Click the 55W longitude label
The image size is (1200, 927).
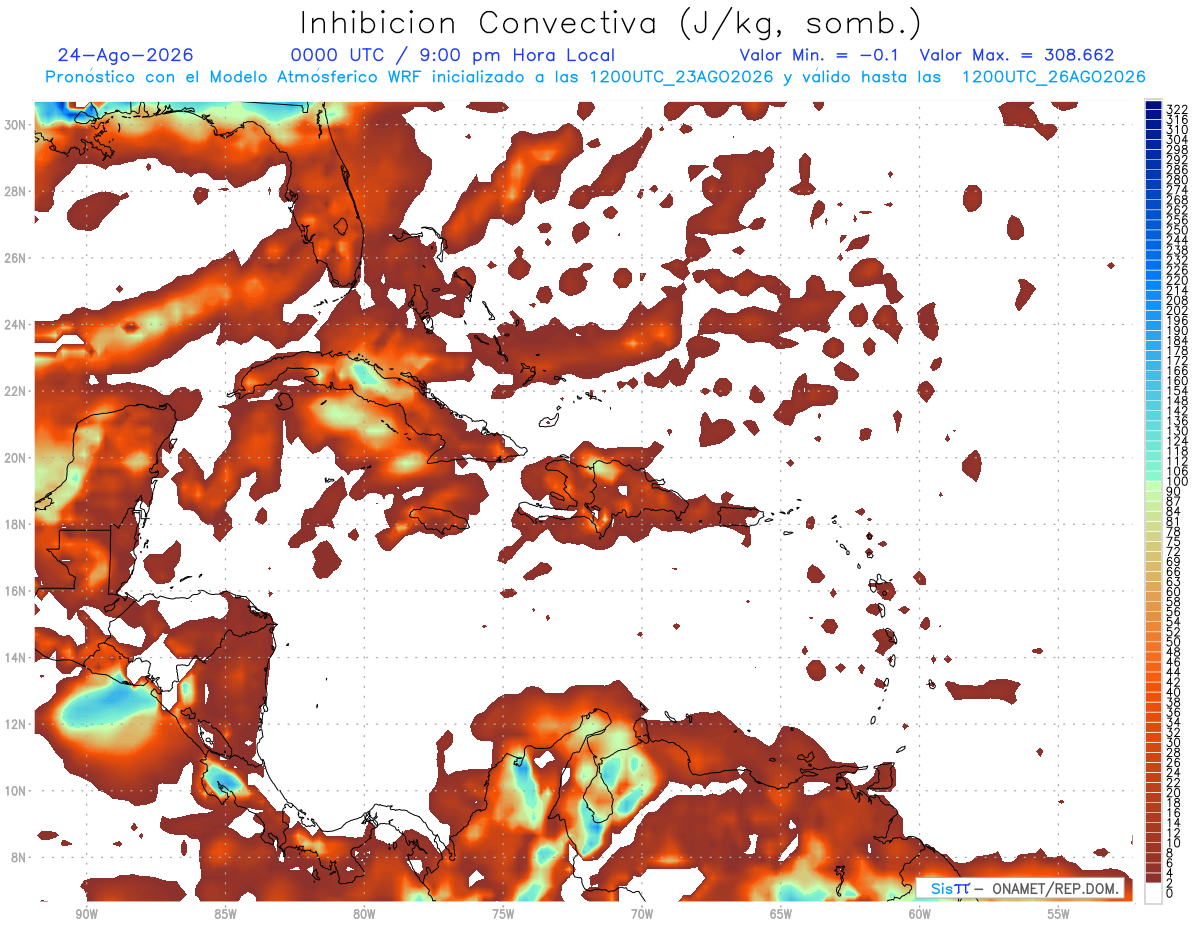[1059, 914]
